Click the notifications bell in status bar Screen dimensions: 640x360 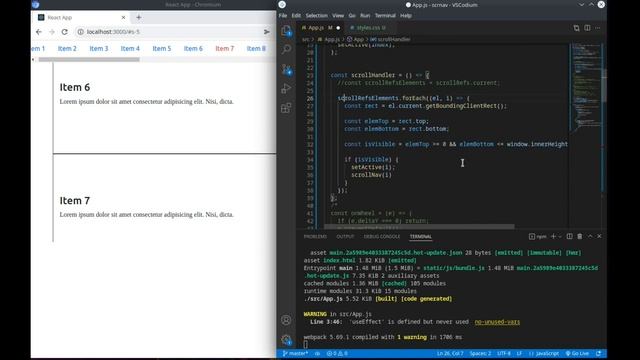point(598,353)
